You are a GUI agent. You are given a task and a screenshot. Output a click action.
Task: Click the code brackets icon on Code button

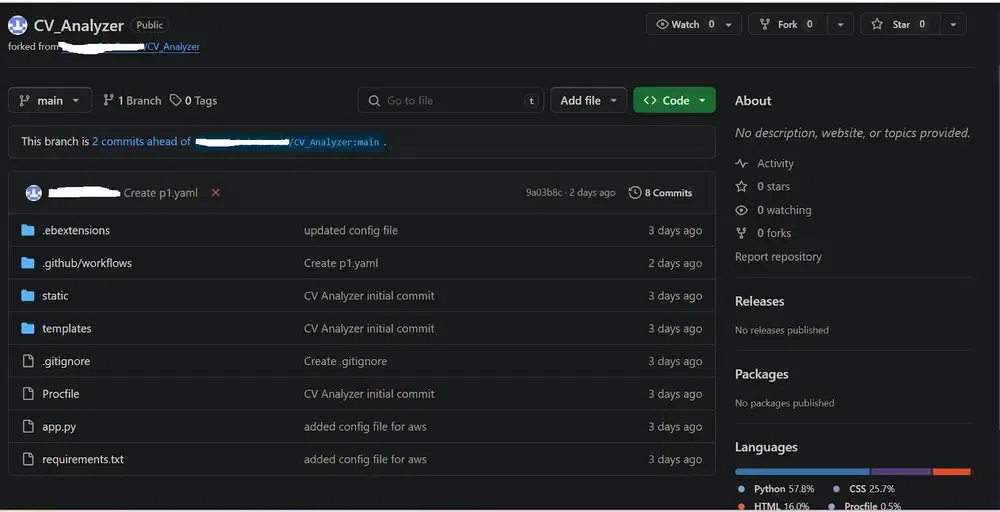point(650,100)
